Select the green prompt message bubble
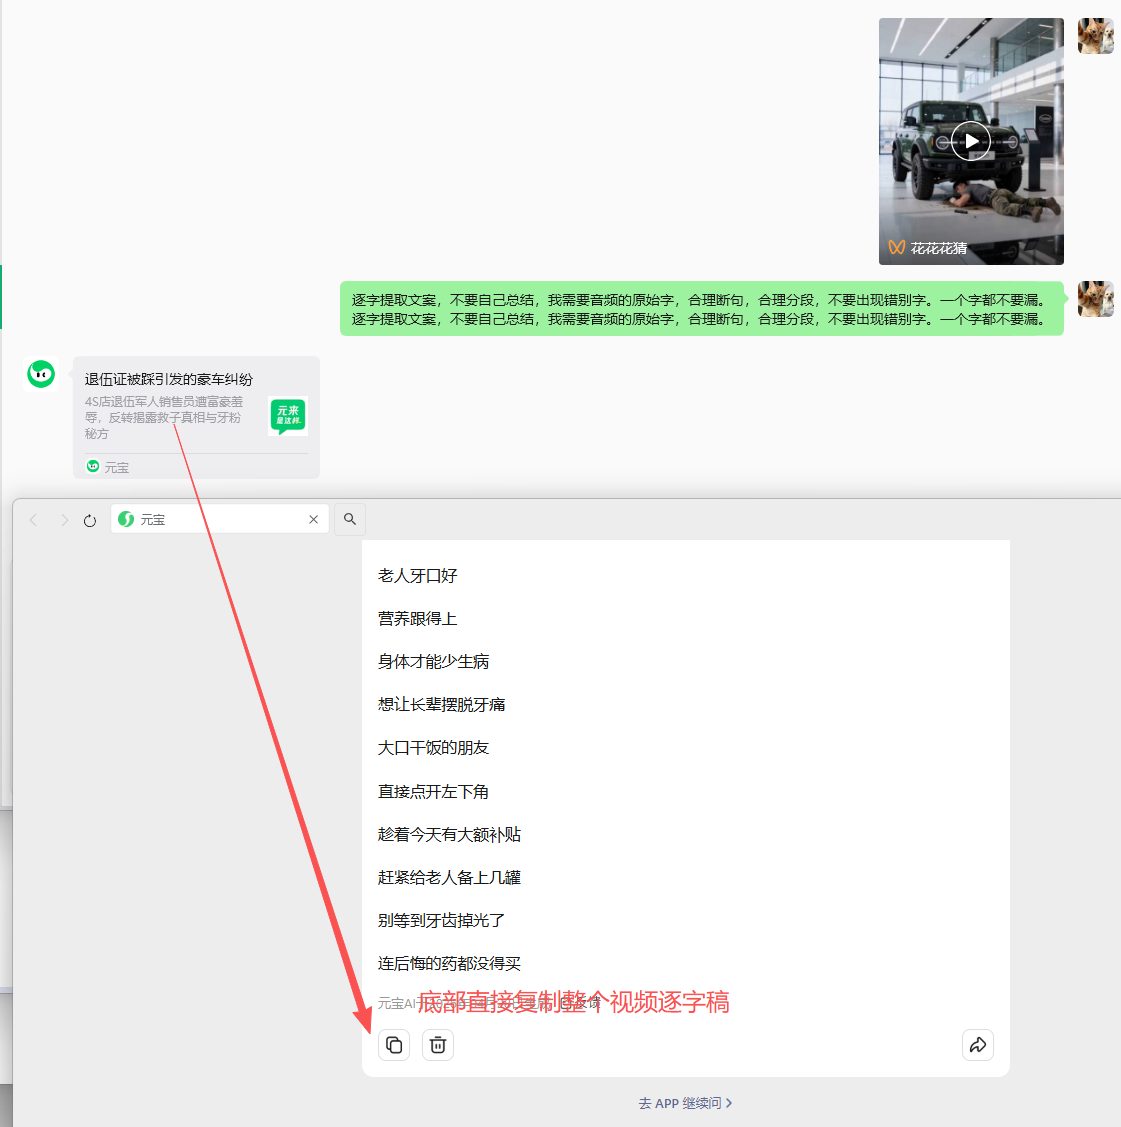 pos(701,308)
